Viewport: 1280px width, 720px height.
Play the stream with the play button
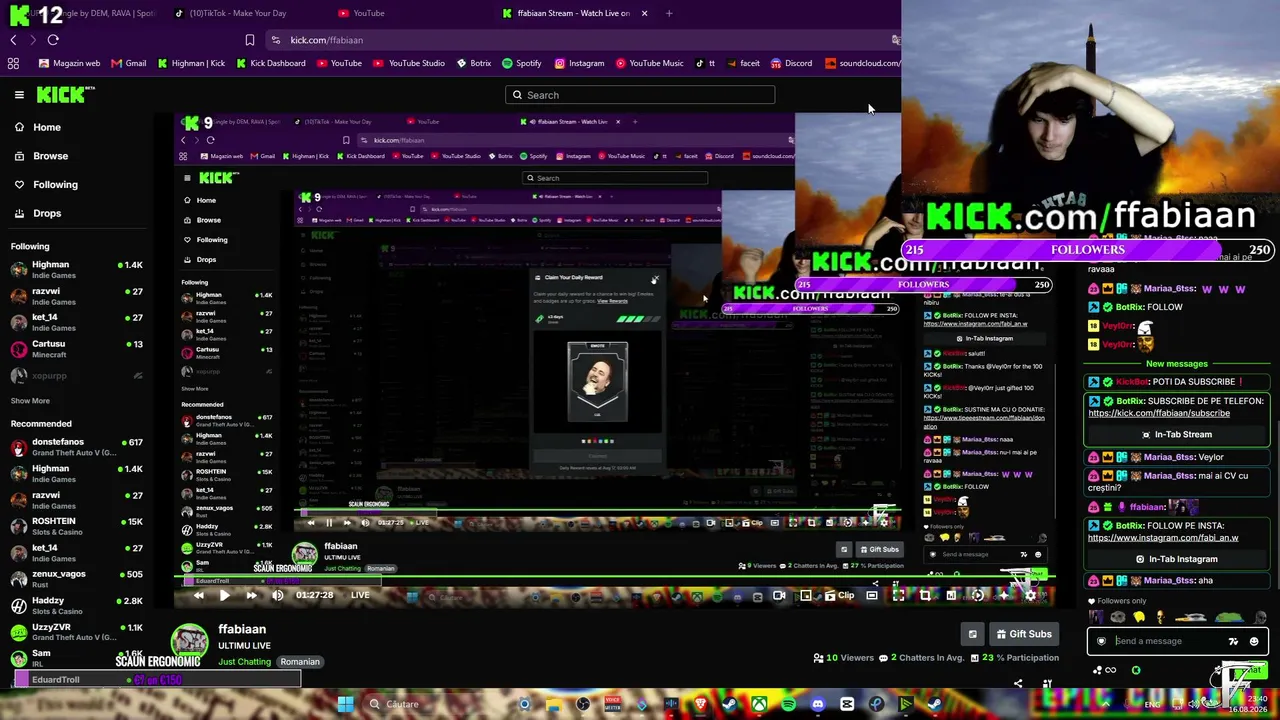point(224,595)
